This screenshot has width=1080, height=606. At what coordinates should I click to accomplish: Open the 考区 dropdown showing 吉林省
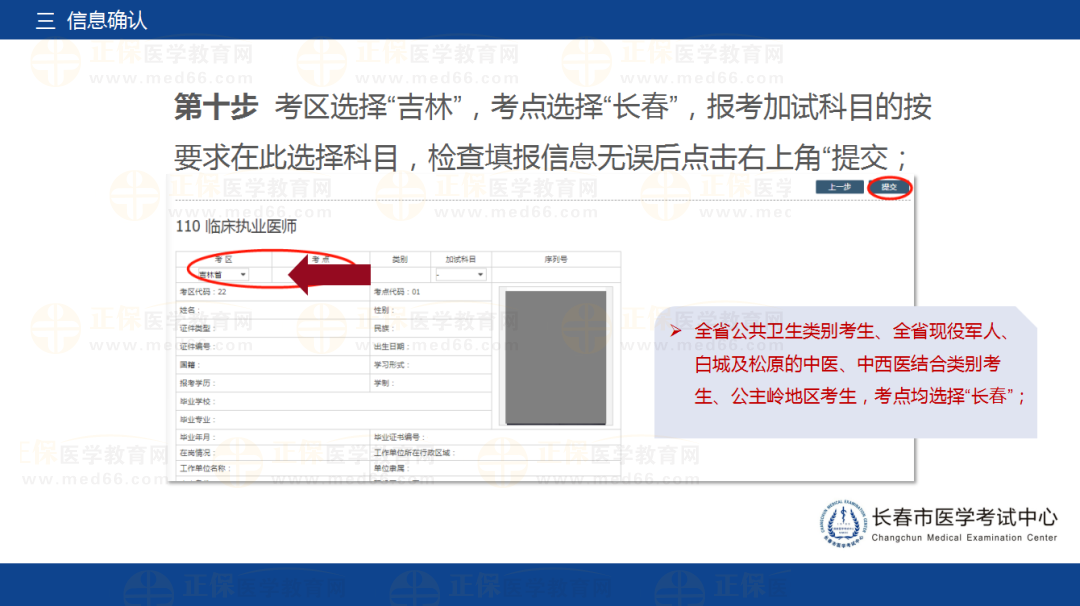(222, 274)
